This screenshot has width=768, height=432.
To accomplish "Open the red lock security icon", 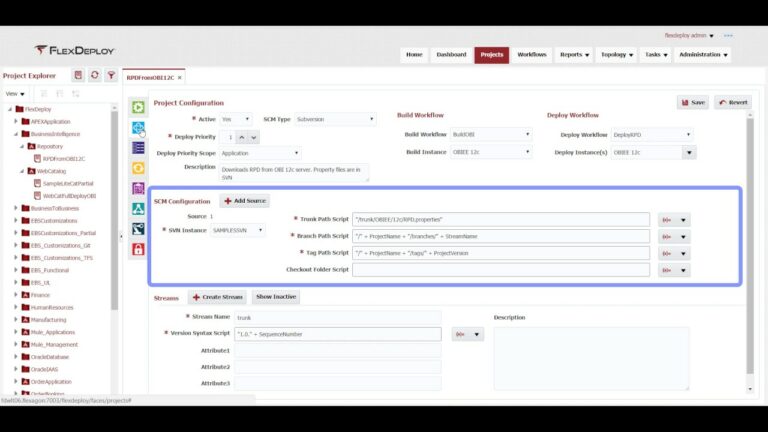I will [x=138, y=249].
